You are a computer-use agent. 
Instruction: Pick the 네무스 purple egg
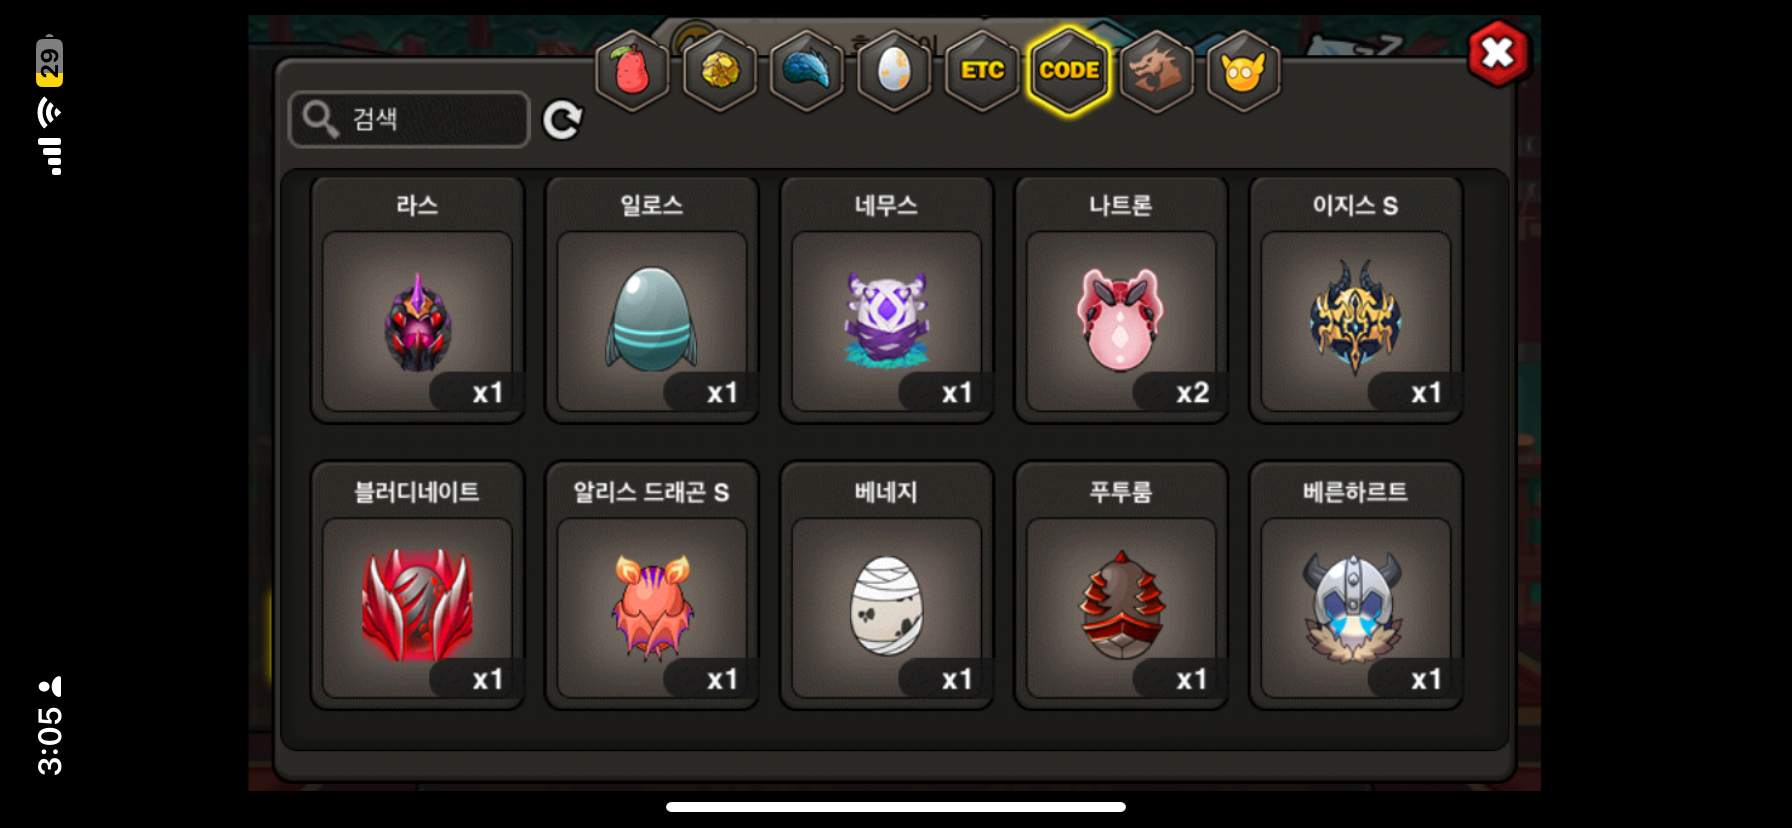(886, 300)
